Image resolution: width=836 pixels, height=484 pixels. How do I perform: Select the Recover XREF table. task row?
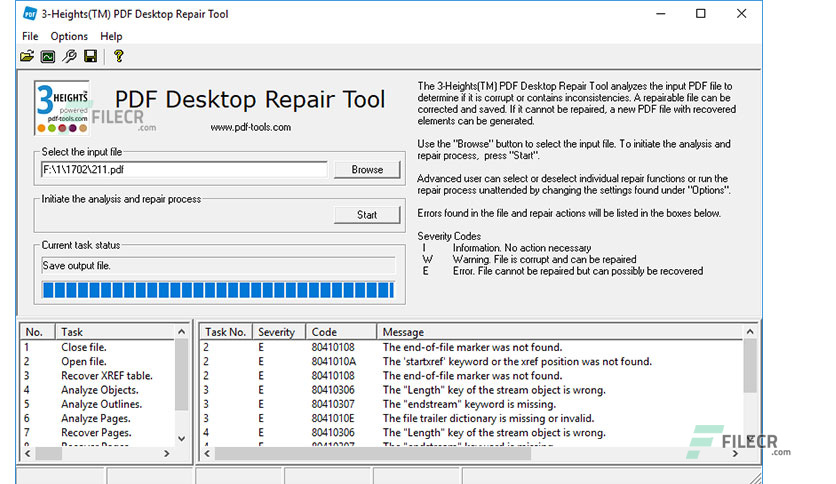point(98,376)
